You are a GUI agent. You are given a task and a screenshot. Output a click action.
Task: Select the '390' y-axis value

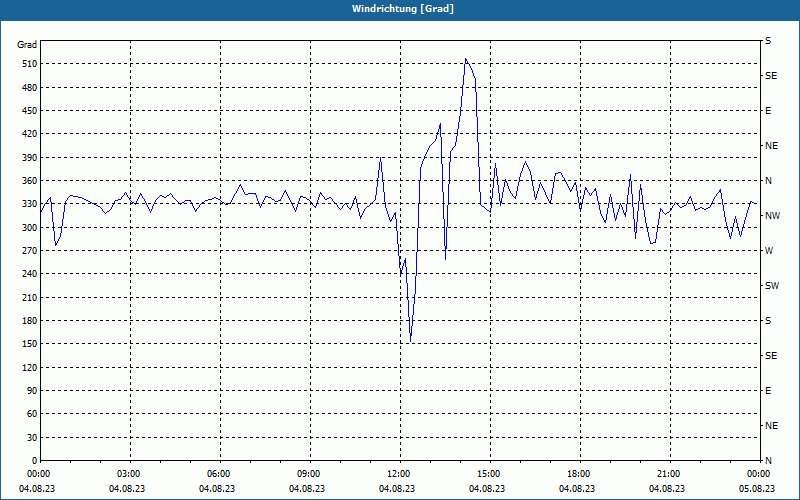[30, 157]
